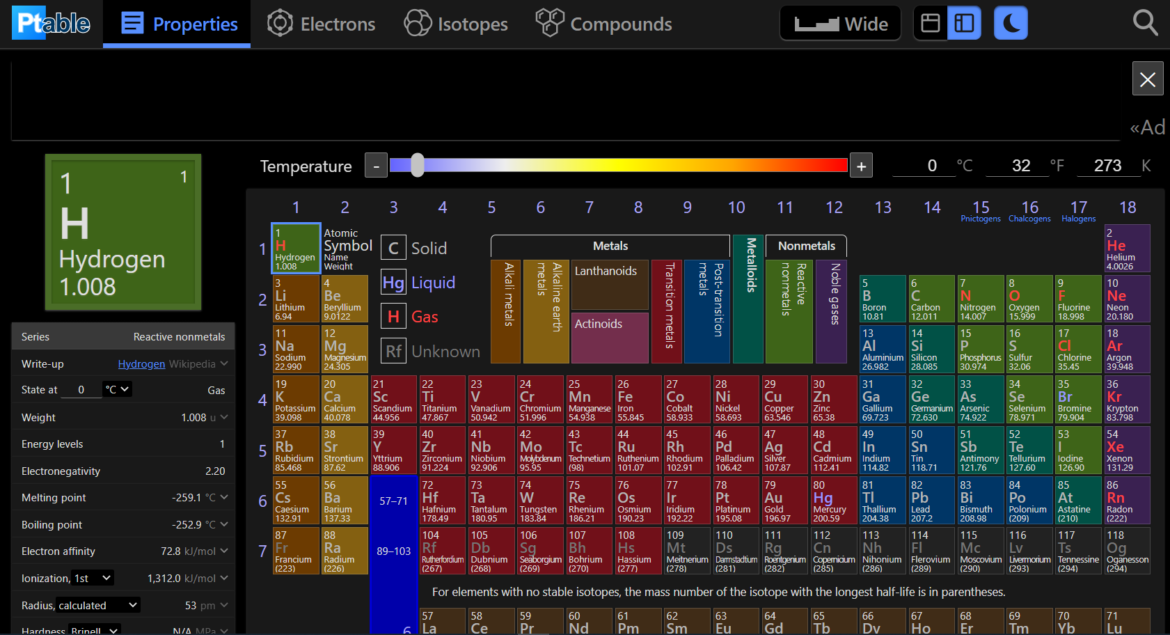Open the search magnifier

[x=1144, y=21]
